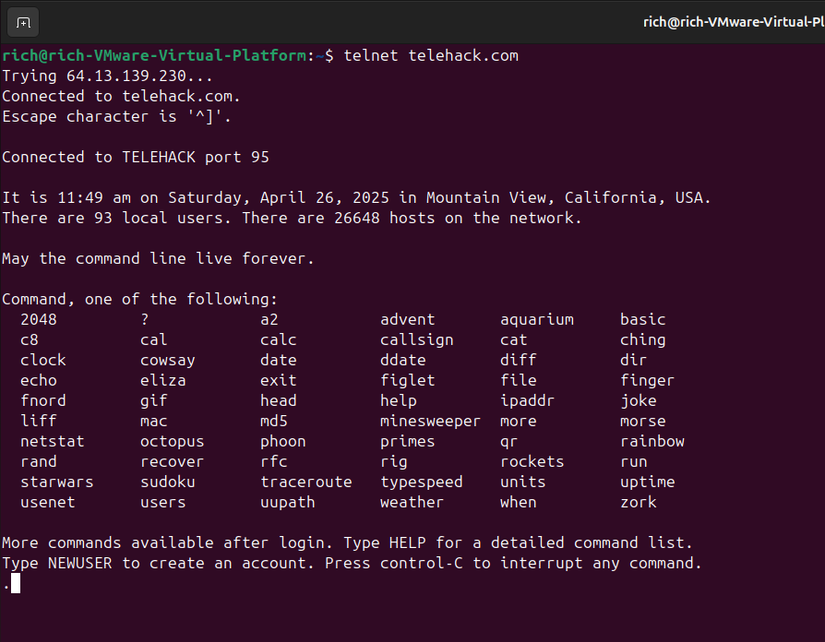Click the 'traceroute' command in the list
The image size is (825, 642).
[x=306, y=482]
